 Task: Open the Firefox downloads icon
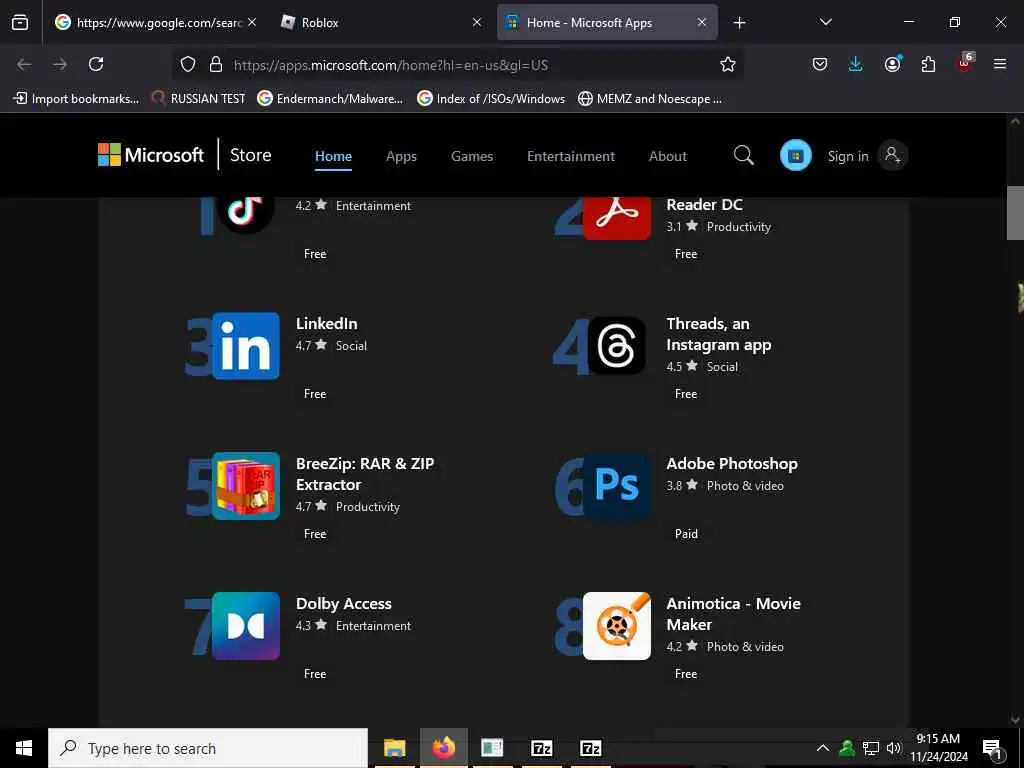point(856,64)
